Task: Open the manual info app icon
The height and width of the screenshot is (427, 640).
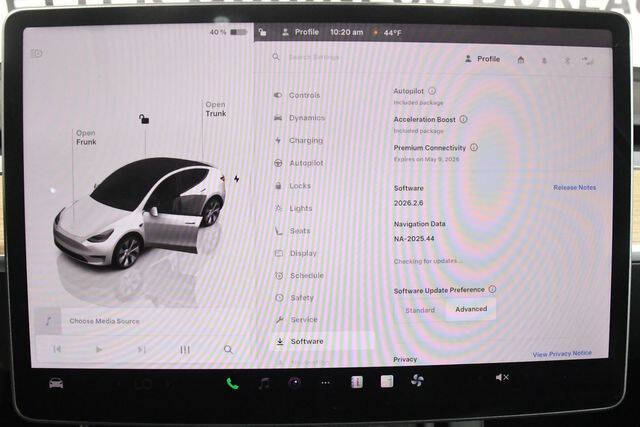Action: pos(357,382)
